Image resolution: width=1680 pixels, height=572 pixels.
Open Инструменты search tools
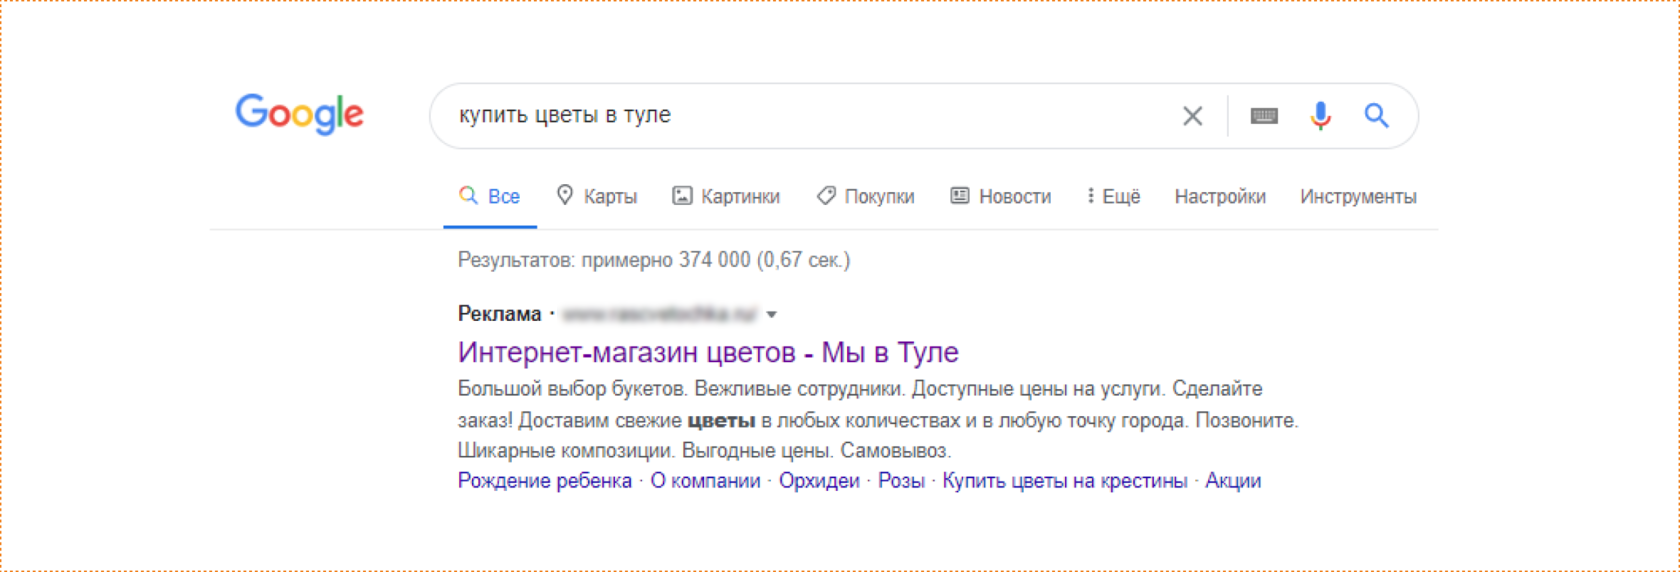point(1358,196)
